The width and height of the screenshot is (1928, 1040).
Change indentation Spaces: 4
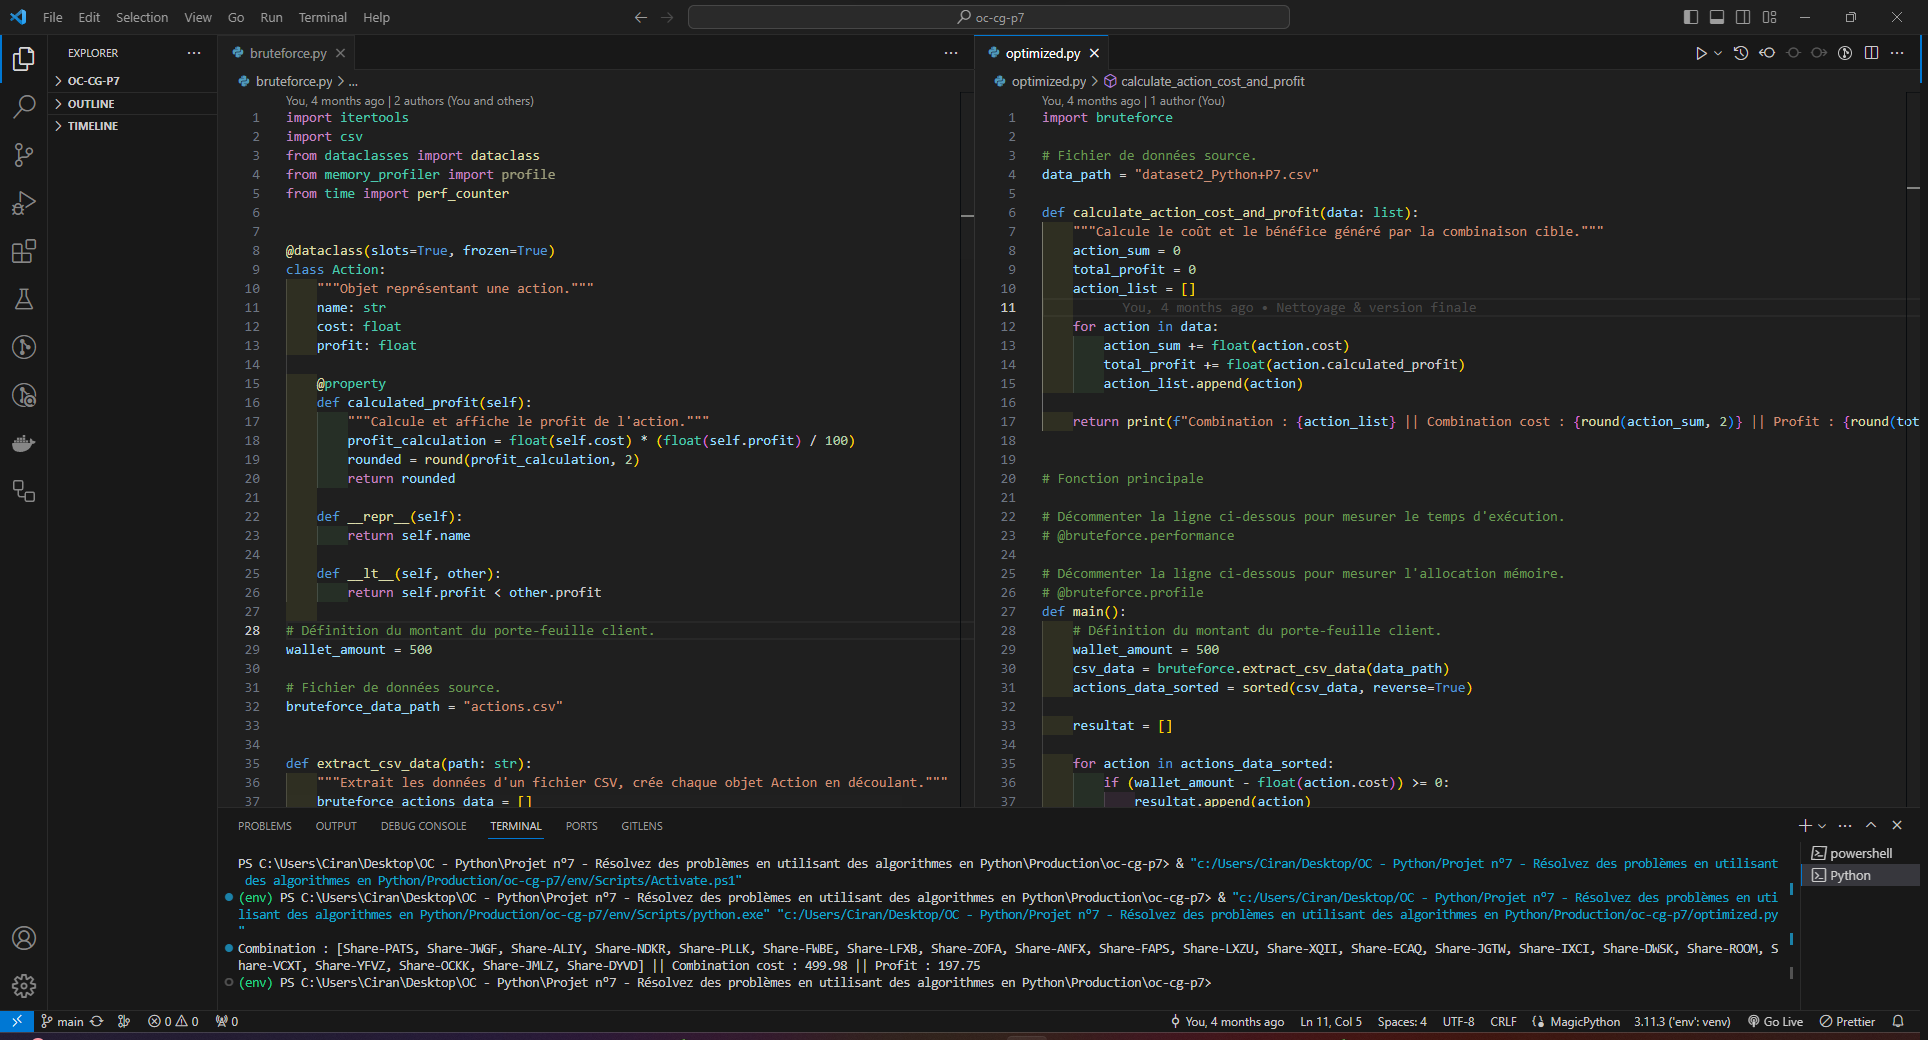1402,1021
